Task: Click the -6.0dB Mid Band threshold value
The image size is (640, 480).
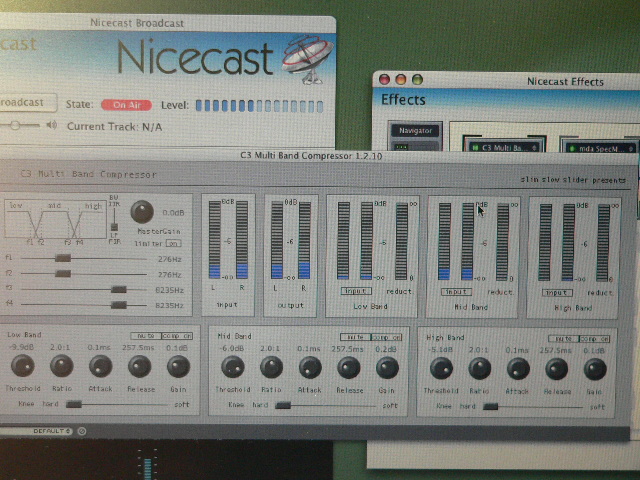Action: click(232, 349)
